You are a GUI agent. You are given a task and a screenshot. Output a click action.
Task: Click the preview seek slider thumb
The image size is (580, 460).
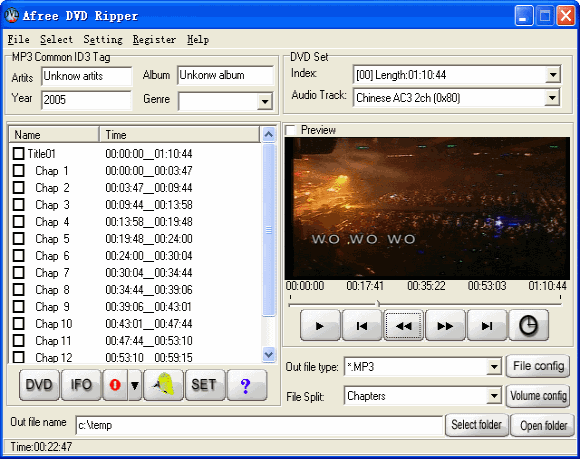[x=378, y=304]
